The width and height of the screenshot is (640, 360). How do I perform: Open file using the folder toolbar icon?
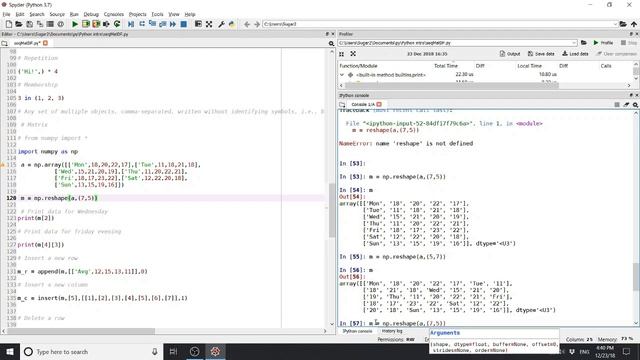point(19,24)
